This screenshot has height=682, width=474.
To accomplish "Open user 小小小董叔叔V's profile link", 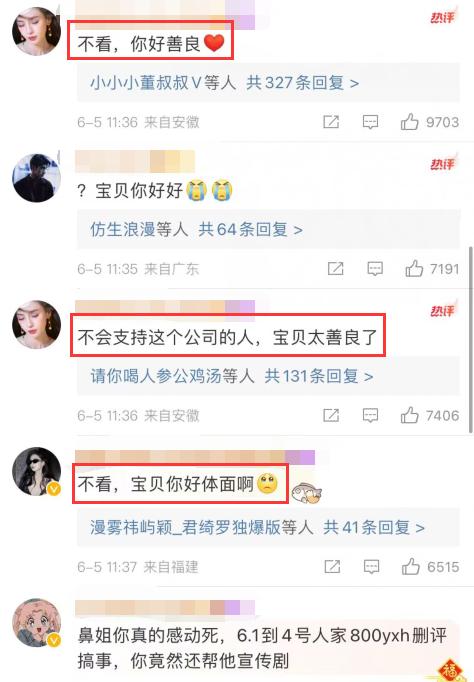I will point(146,83).
